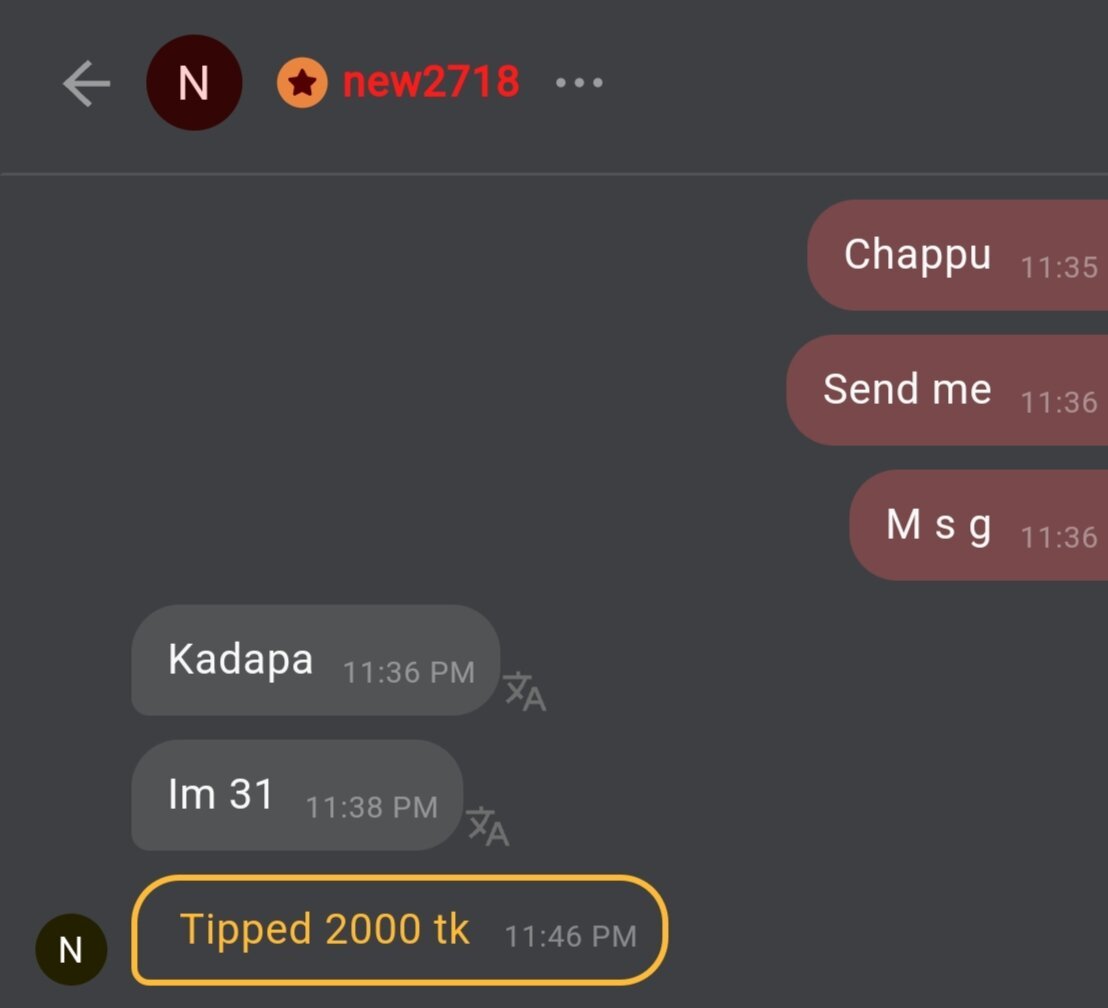Select the "Send me" message text
The width and height of the screenshot is (1108, 1008).
tap(907, 389)
